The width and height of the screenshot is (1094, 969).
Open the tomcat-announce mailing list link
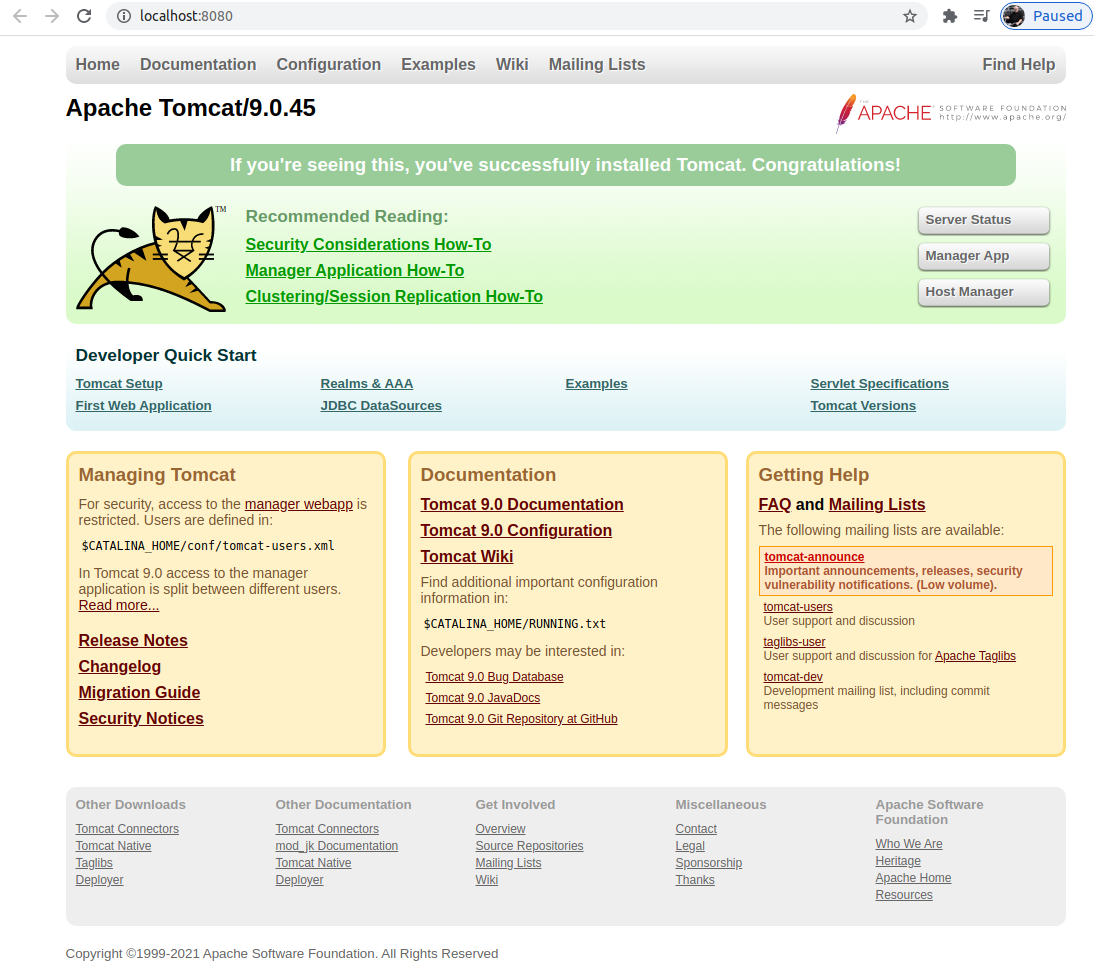click(x=814, y=557)
